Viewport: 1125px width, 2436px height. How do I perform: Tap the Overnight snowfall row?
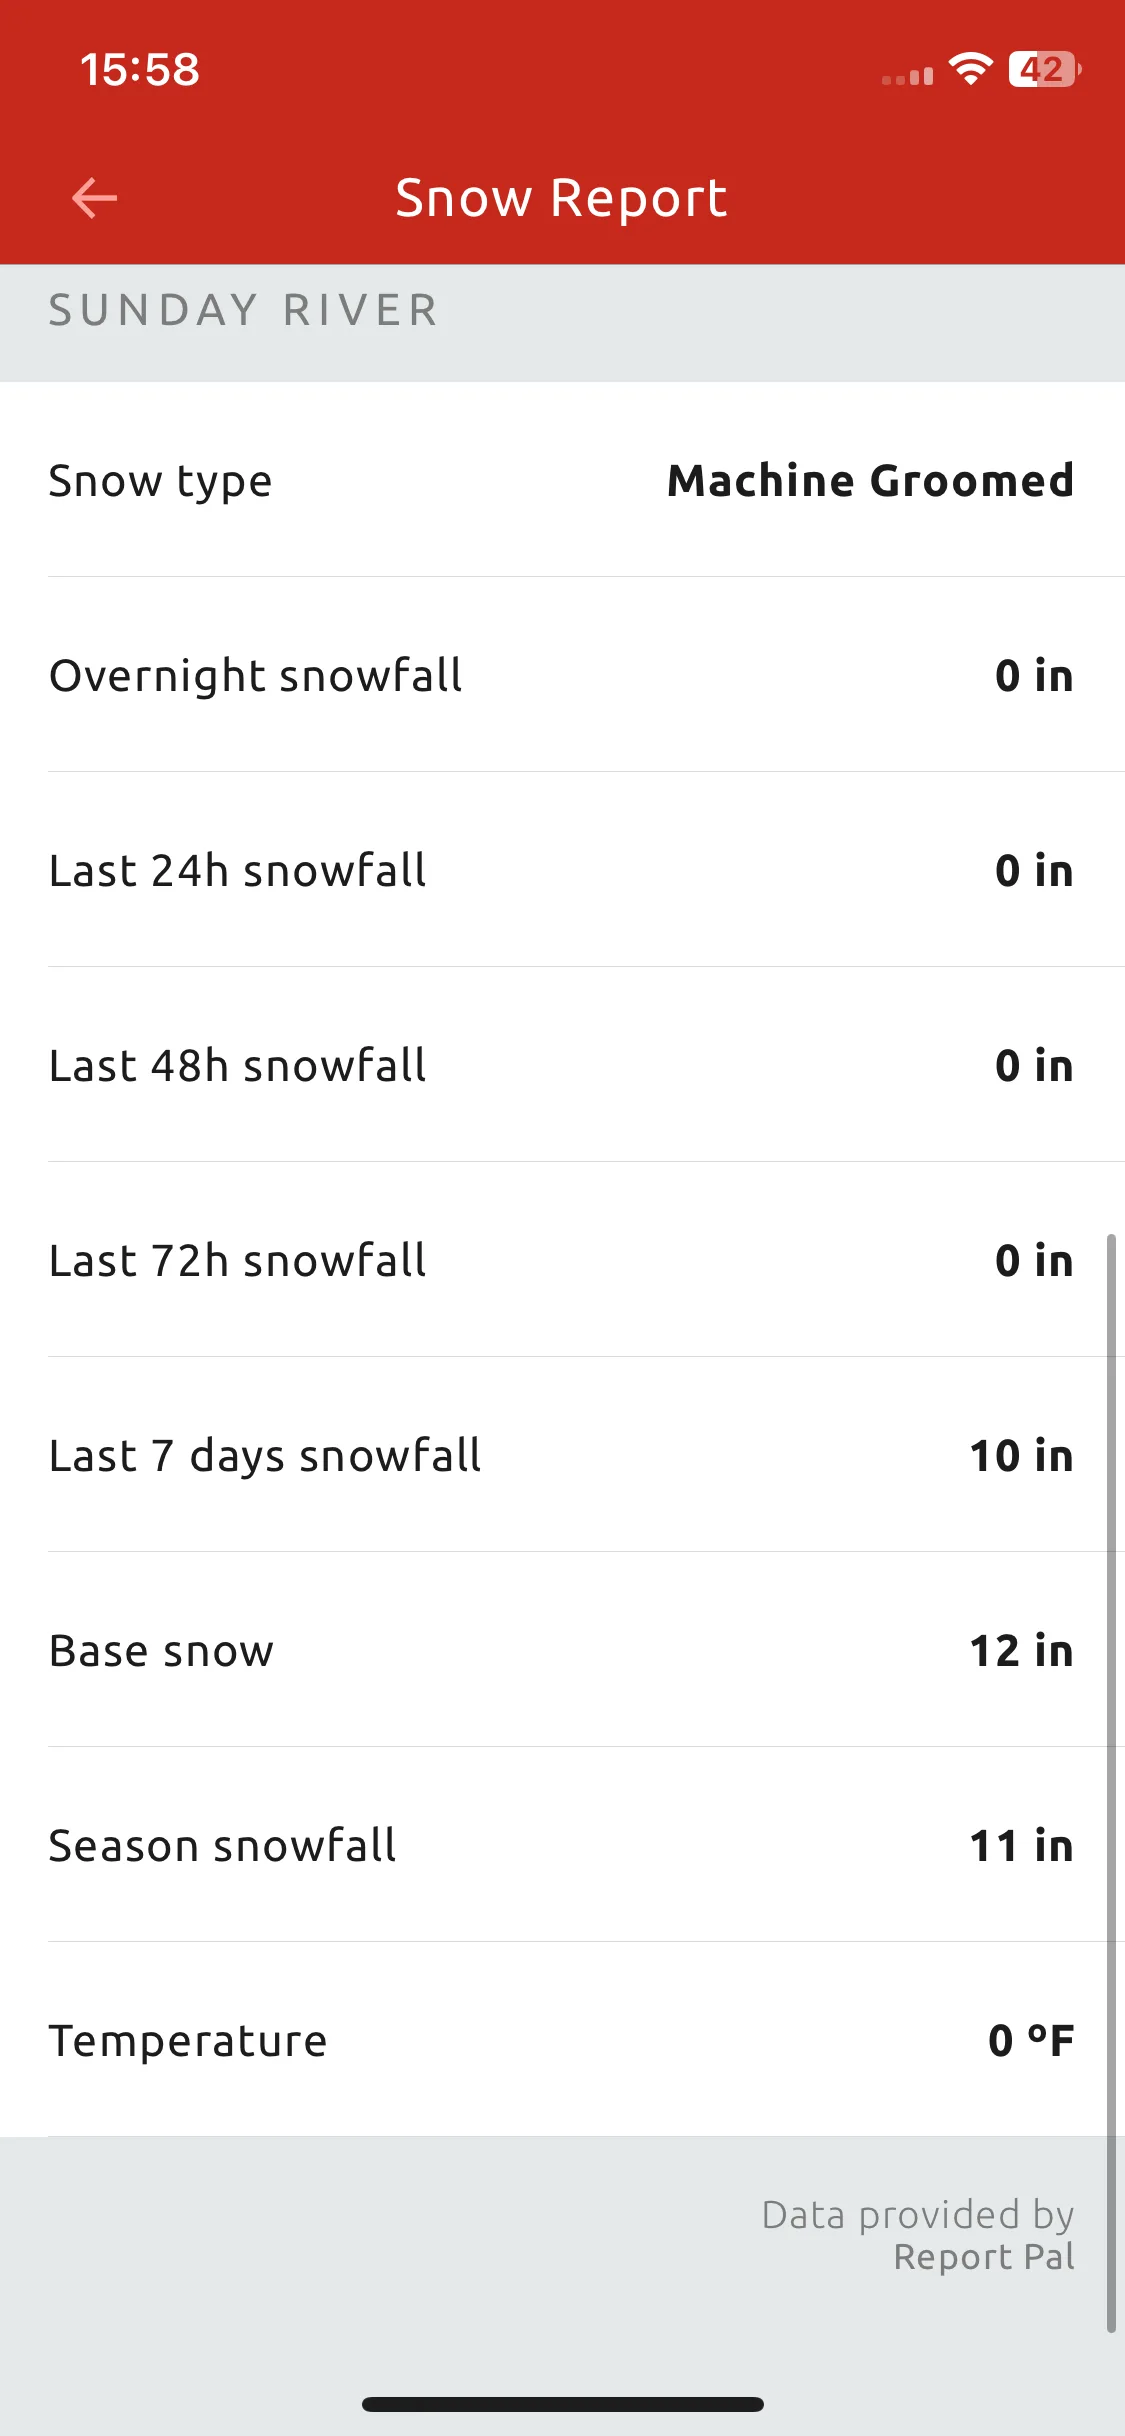point(562,675)
